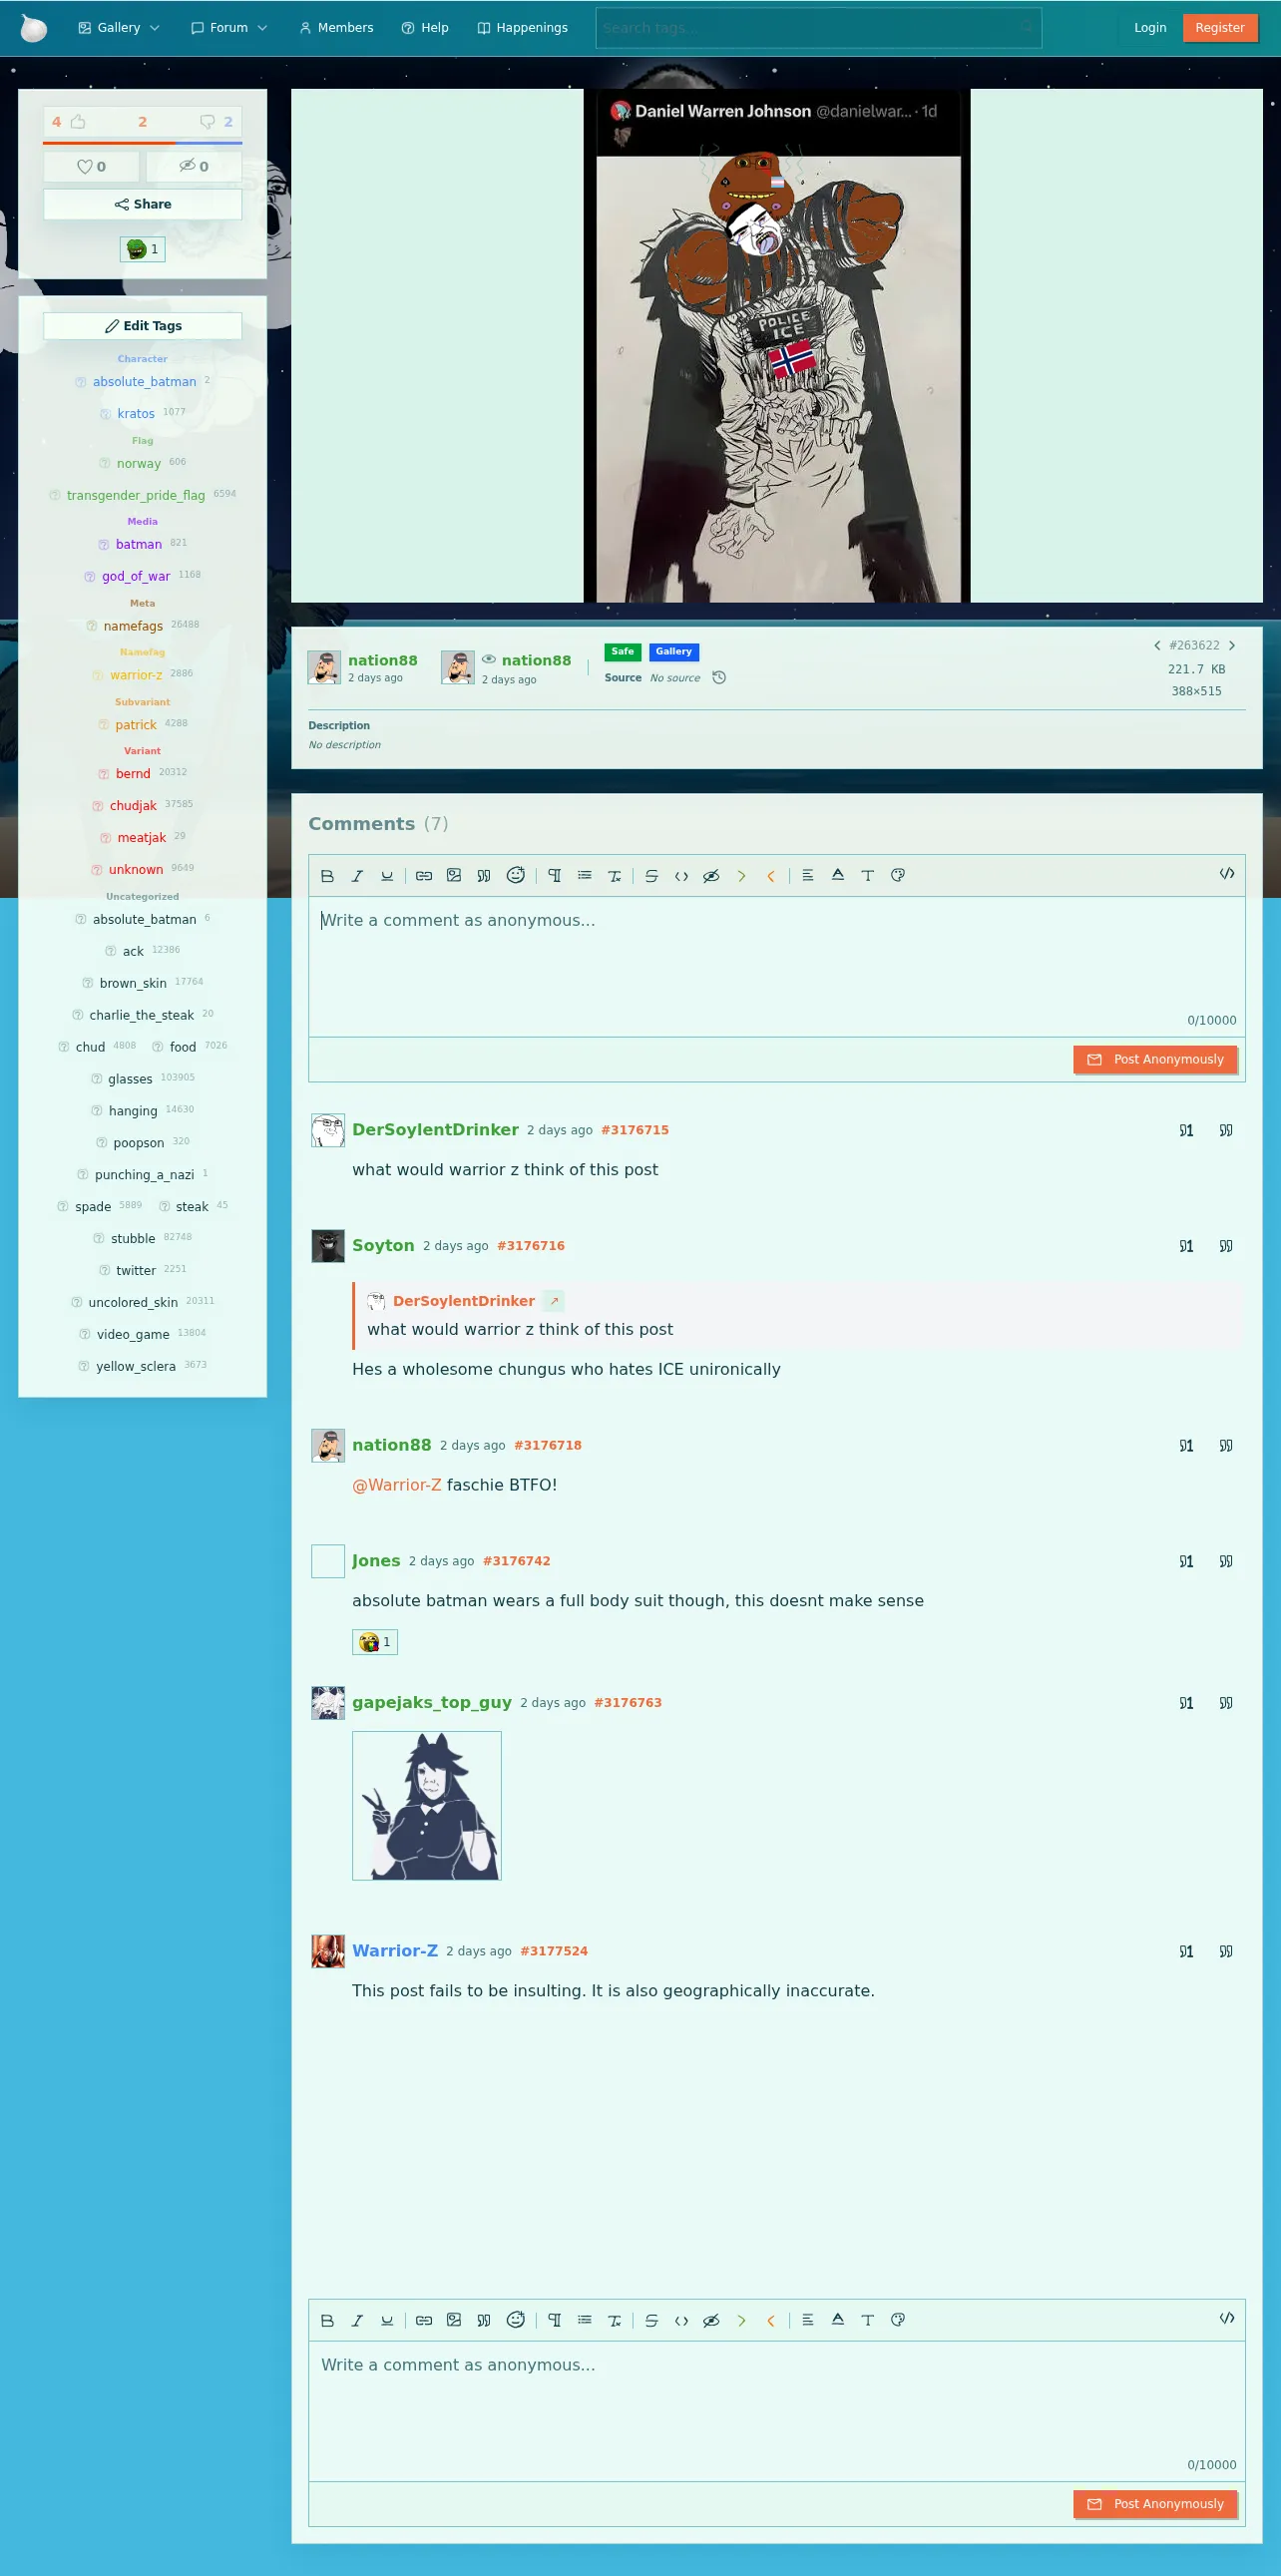This screenshot has height=2576, width=1281.
Task: Quote DerSoylentDrinker's comment with the double-quote icon
Action: (1226, 1131)
